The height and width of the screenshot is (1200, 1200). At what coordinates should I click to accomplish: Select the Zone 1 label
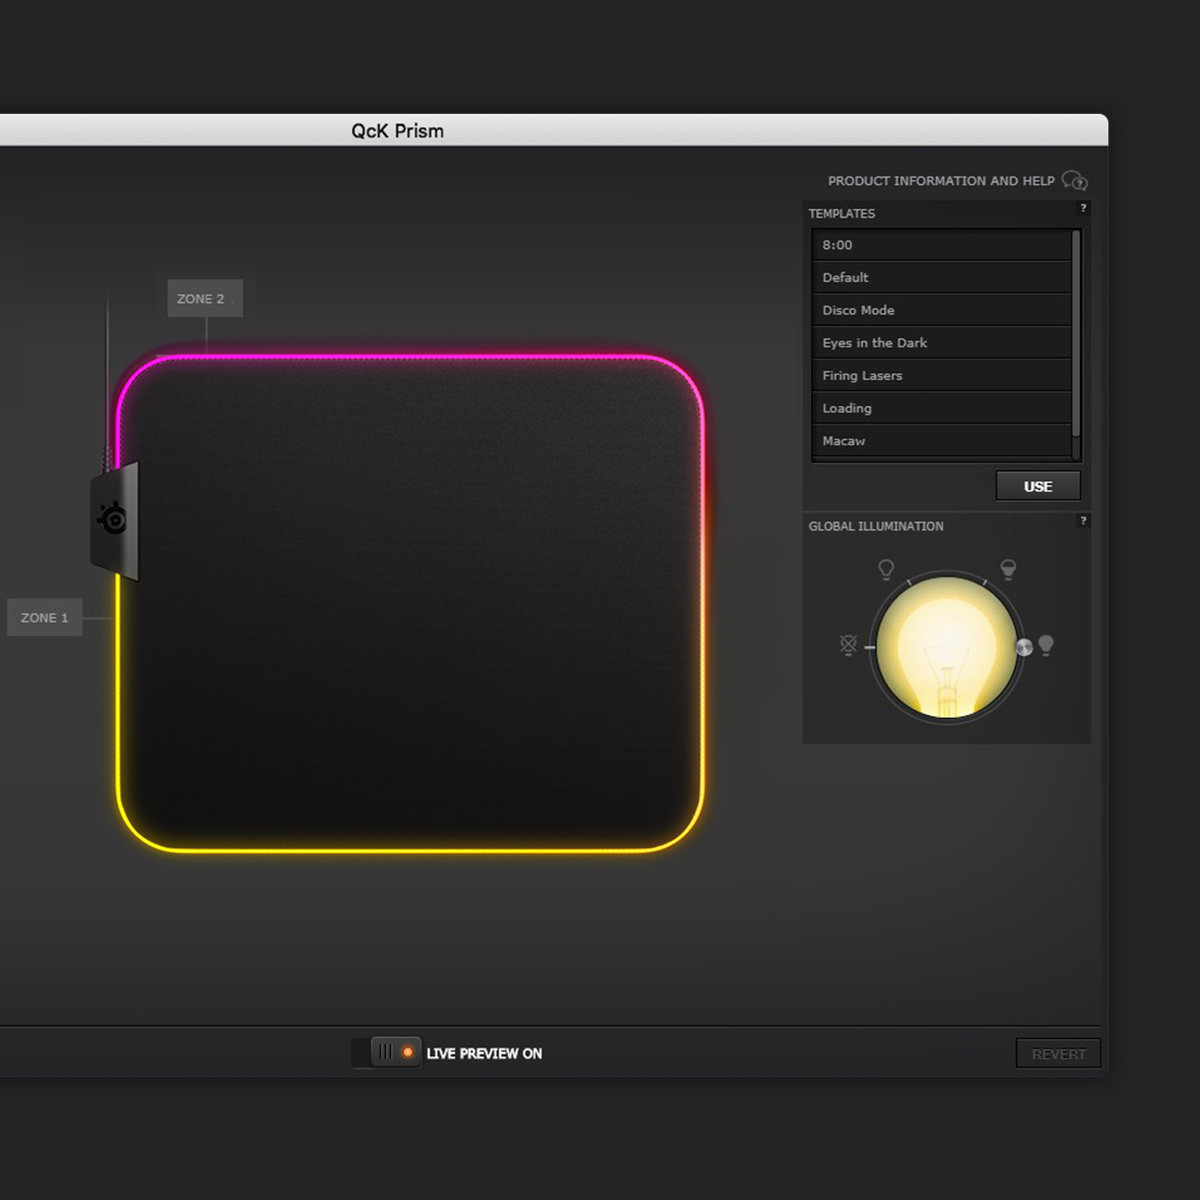coord(45,618)
